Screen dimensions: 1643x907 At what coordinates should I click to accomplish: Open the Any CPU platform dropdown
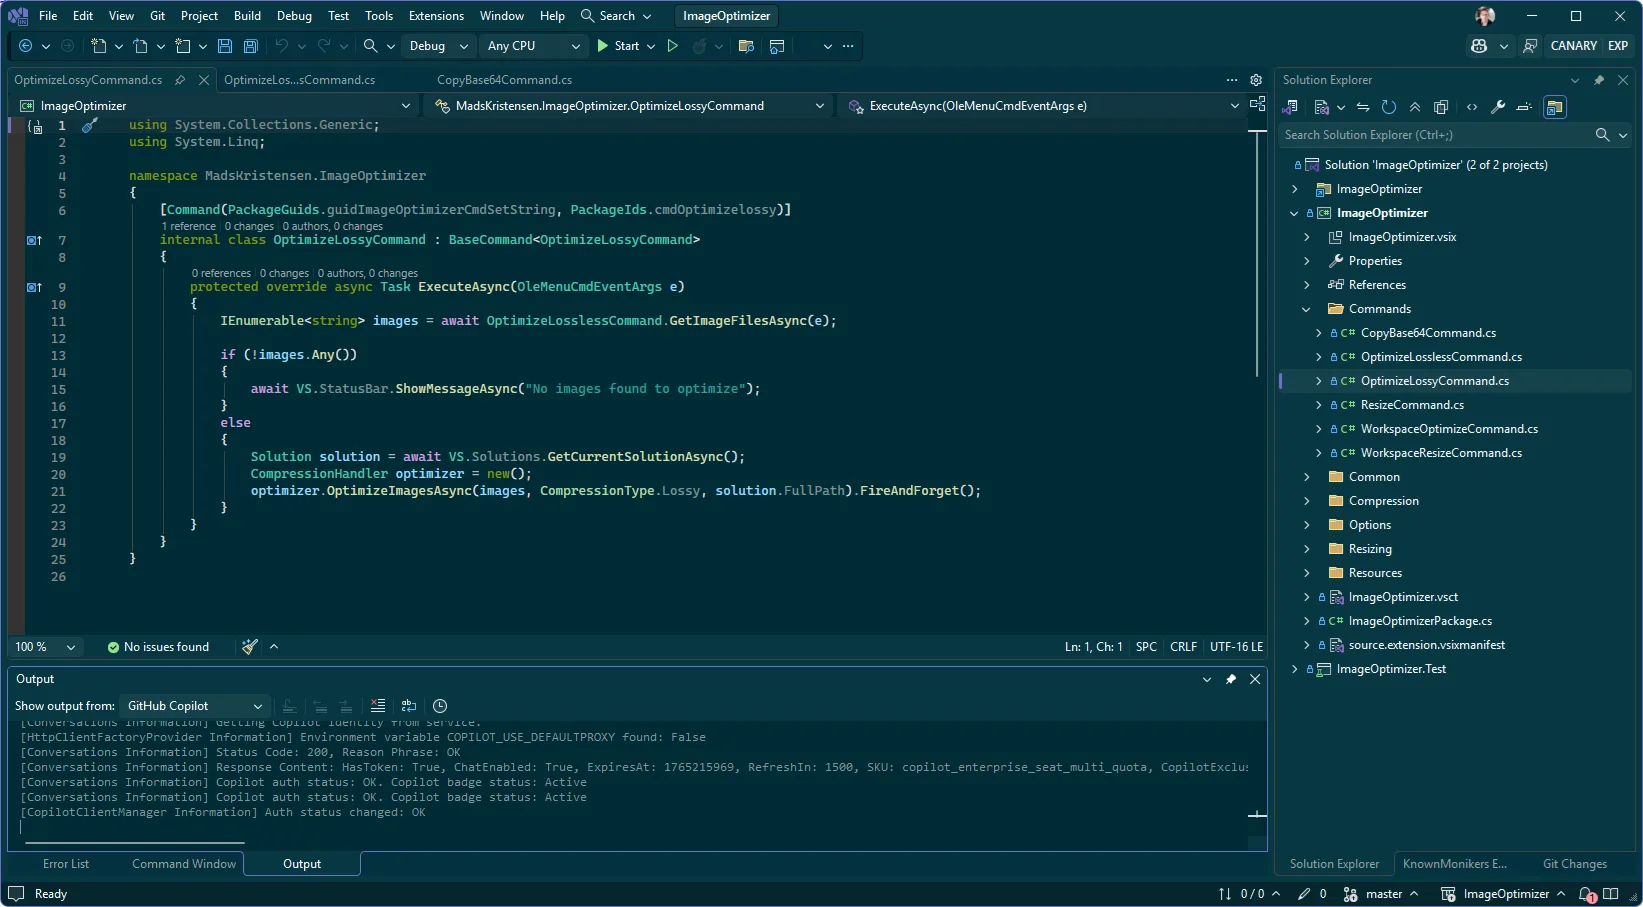point(533,46)
